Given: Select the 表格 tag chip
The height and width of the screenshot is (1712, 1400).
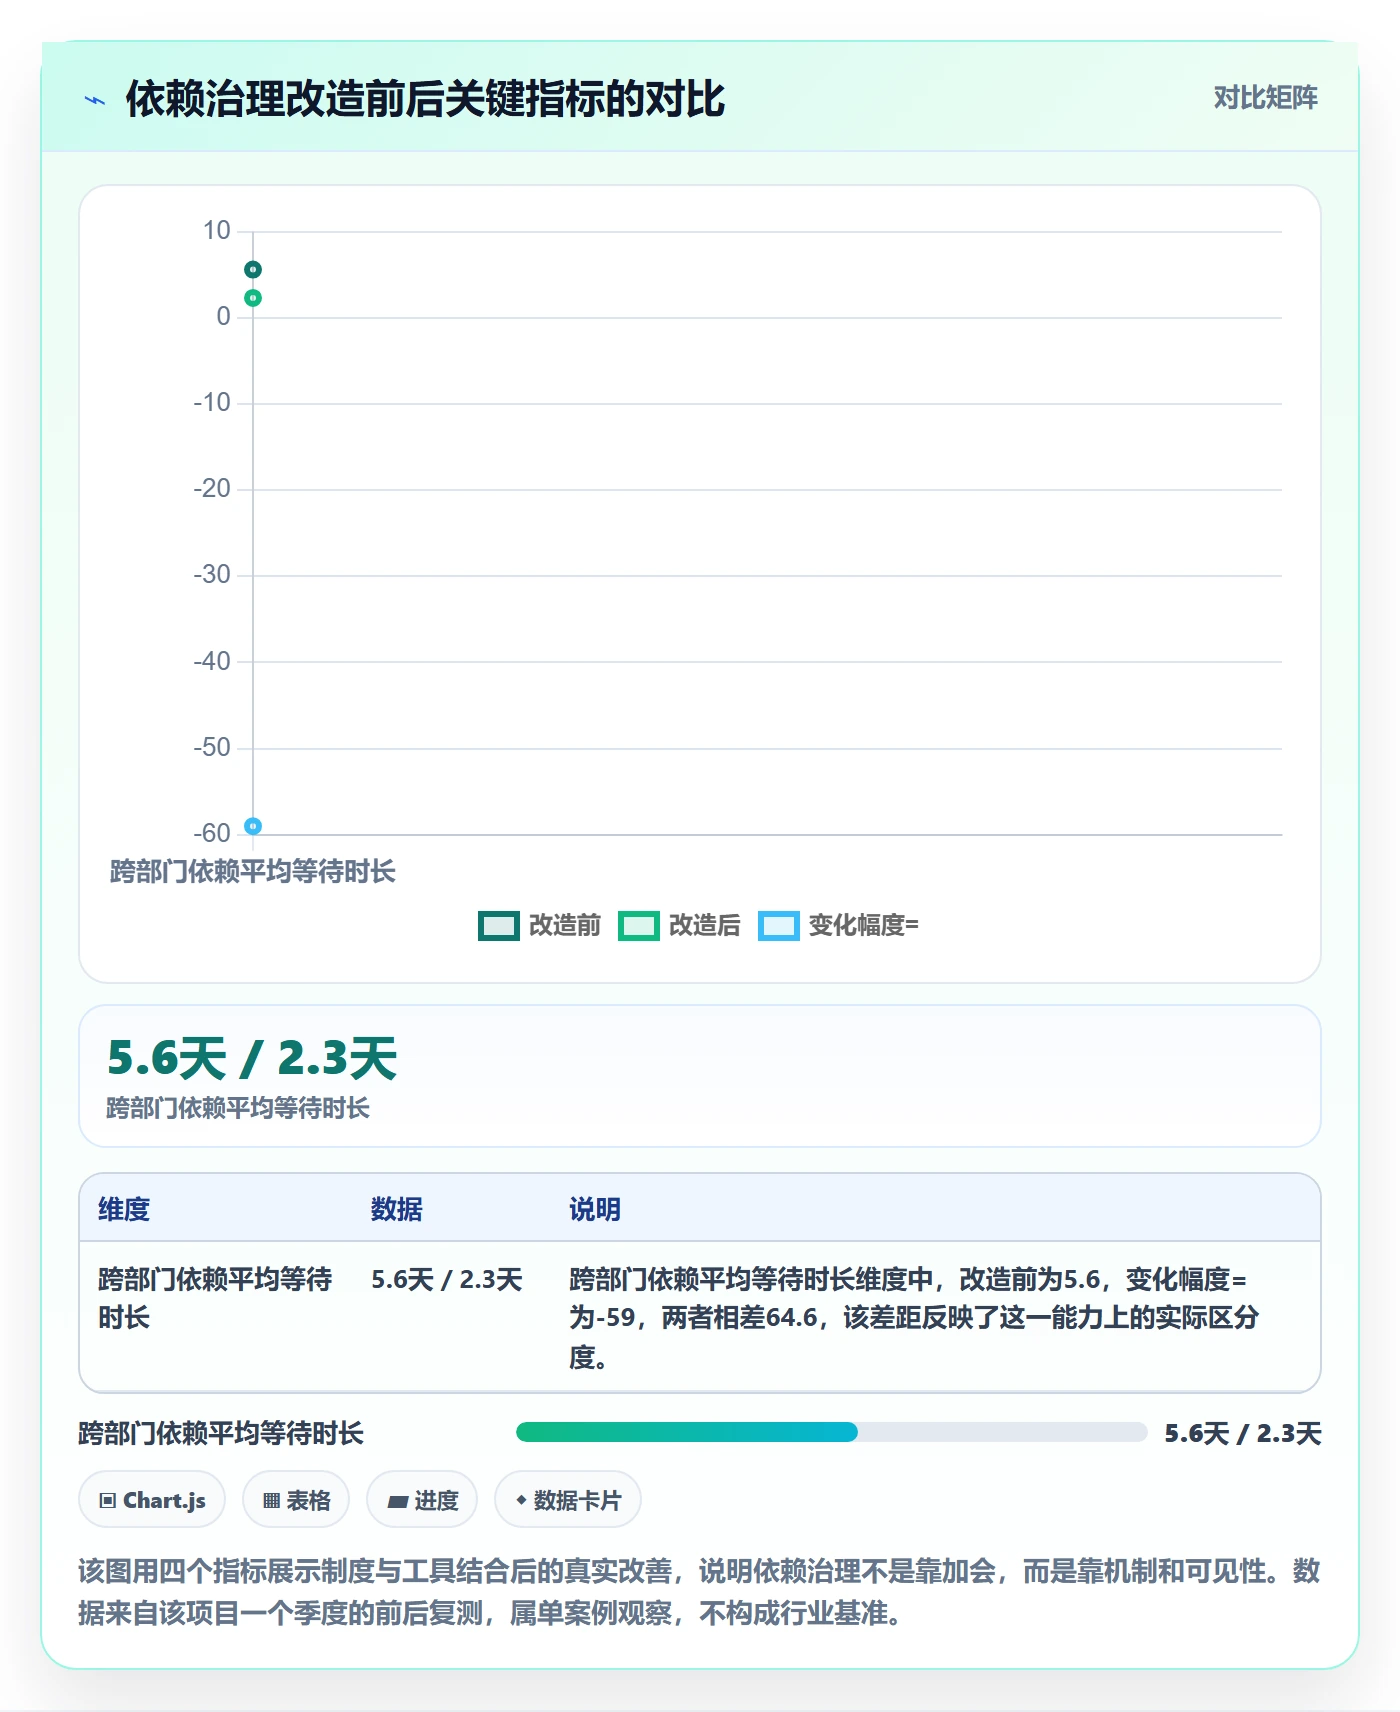Looking at the screenshot, I should [296, 1499].
